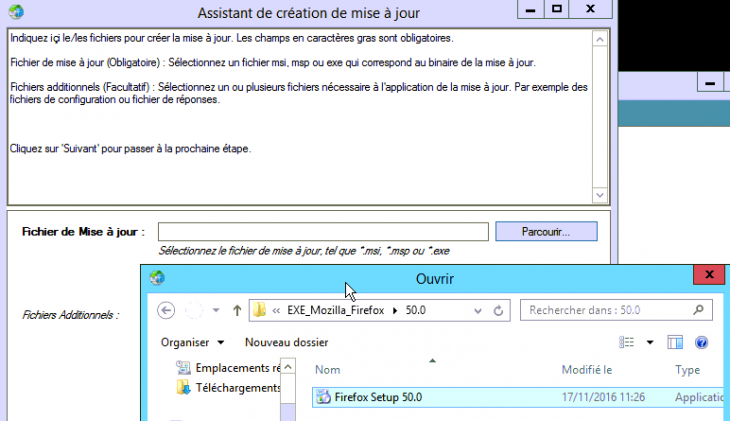Maximize the Assistant de création window

(557, 9)
